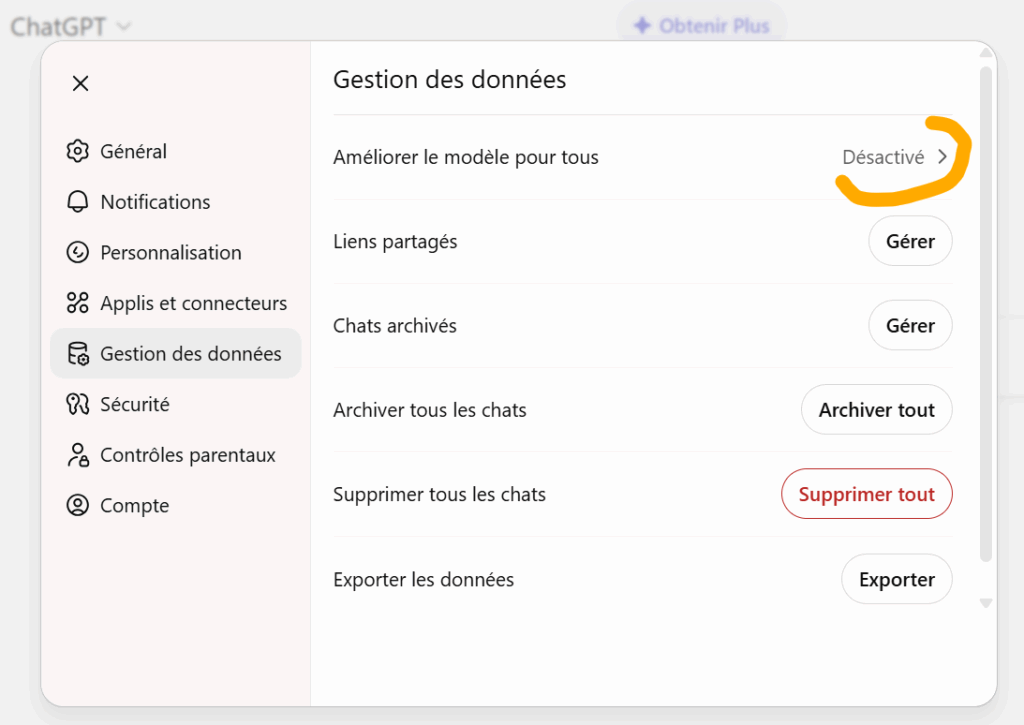Image resolution: width=1024 pixels, height=725 pixels.
Task: Select the Contrôles parentaux person icon
Action: click(78, 455)
